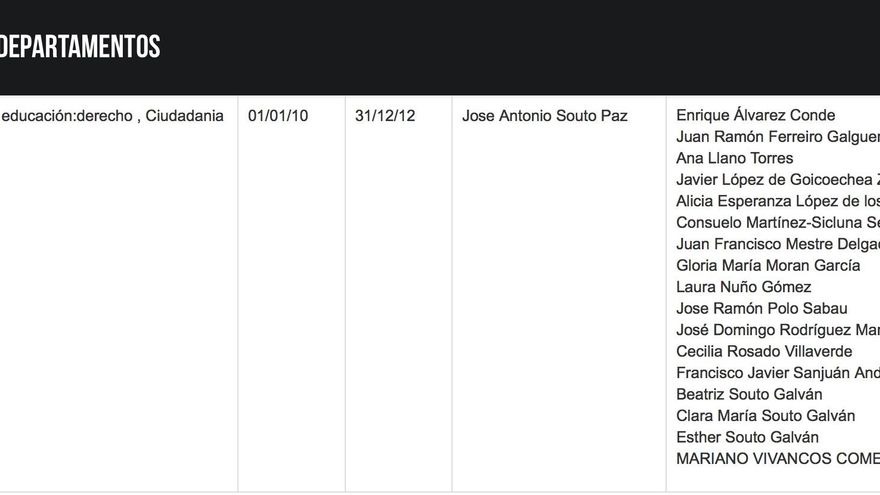Select Laura Nuño Gómez
Viewport: 880px width, 495px height.
[x=744, y=287]
